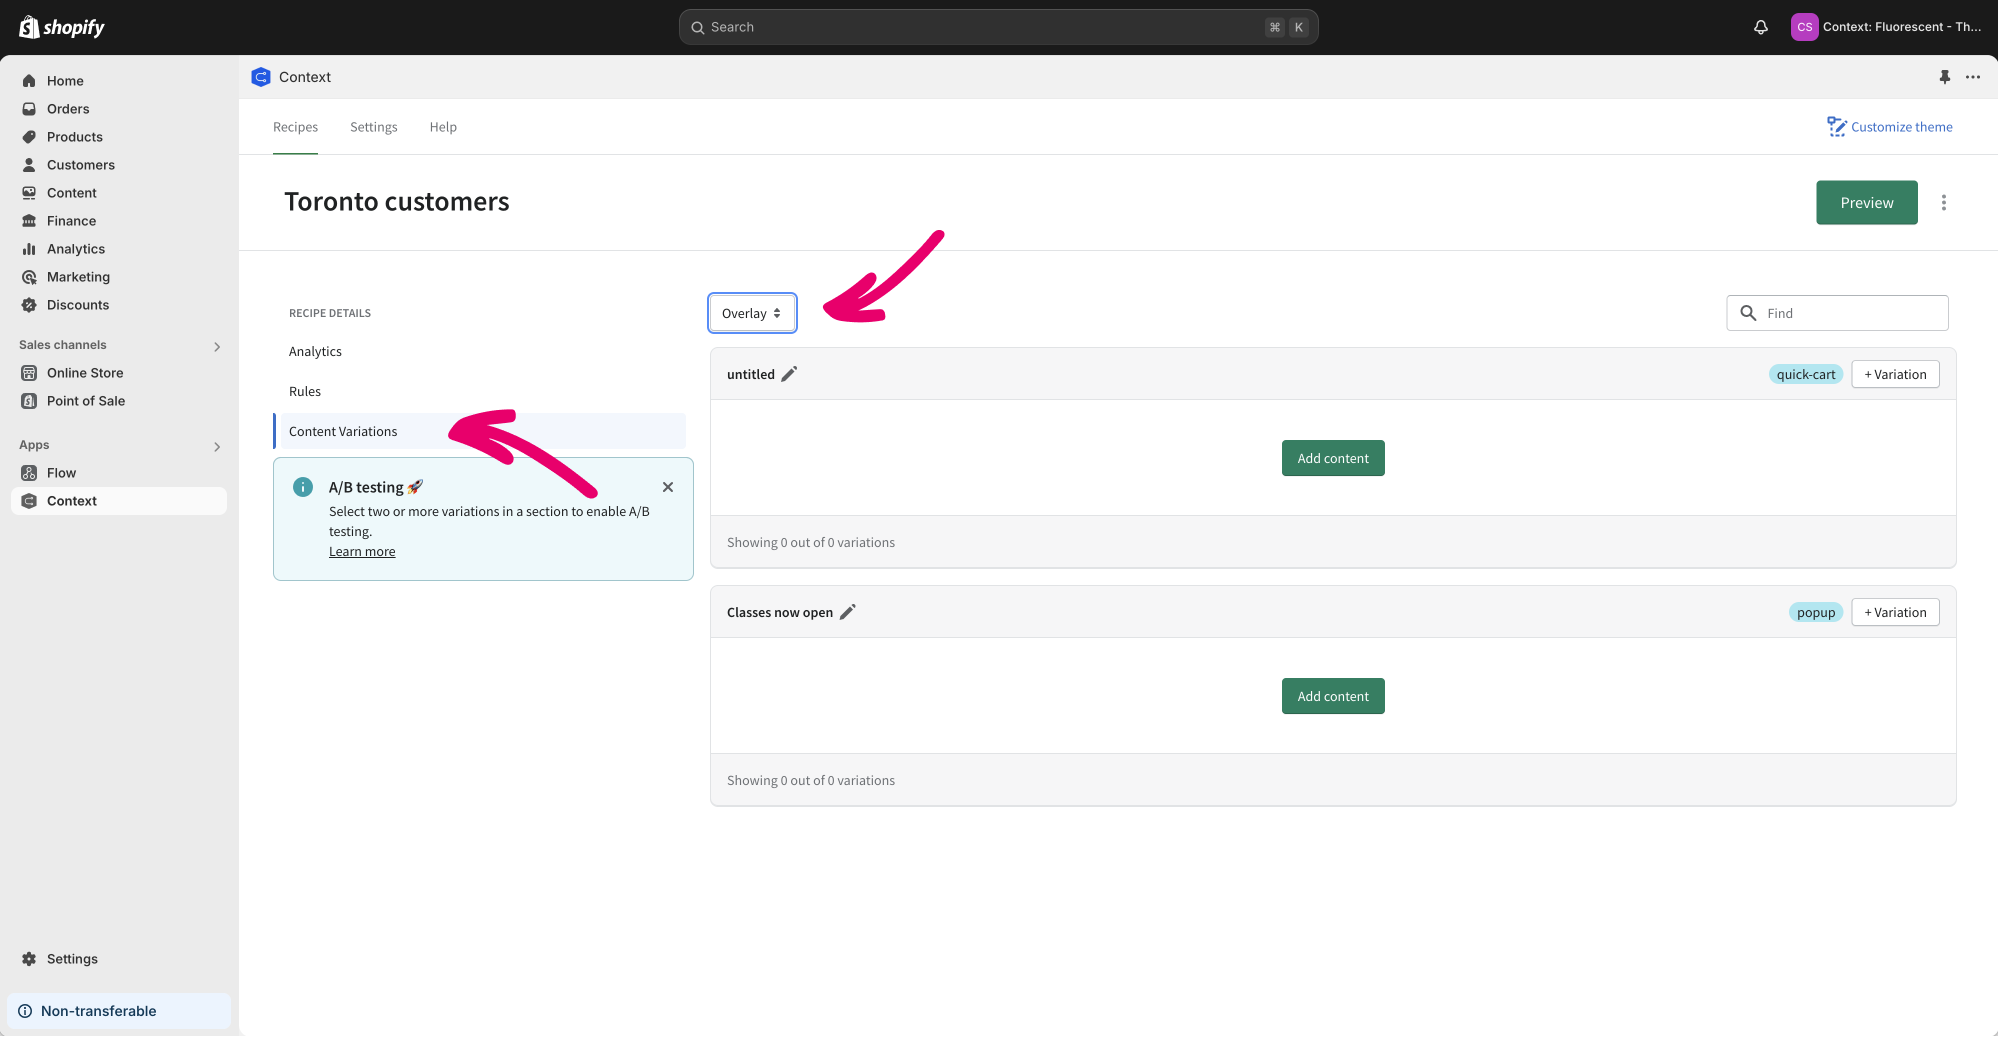This screenshot has height=1037, width=2000.
Task: Click the Shopify logo
Action: 62,27
